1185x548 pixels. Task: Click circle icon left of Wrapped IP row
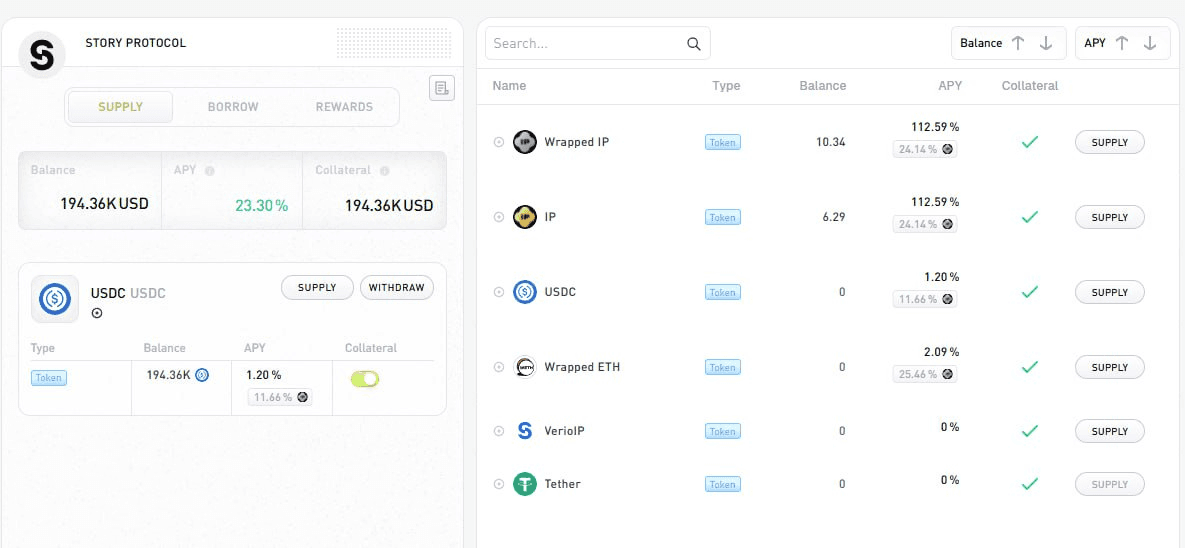[x=499, y=142]
